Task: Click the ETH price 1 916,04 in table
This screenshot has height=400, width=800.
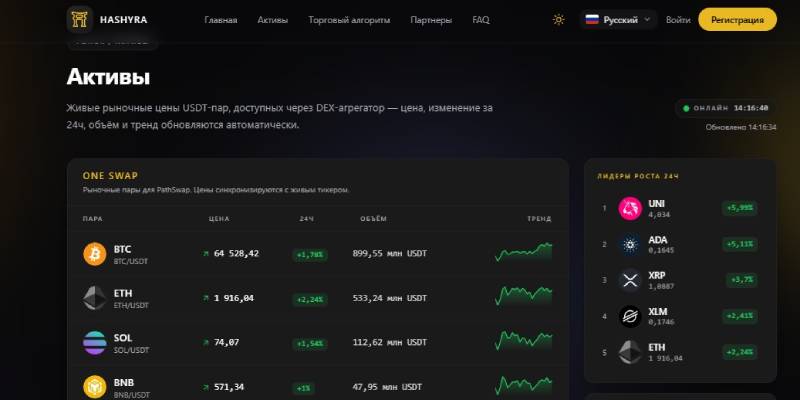Action: pyautogui.click(x=234, y=298)
